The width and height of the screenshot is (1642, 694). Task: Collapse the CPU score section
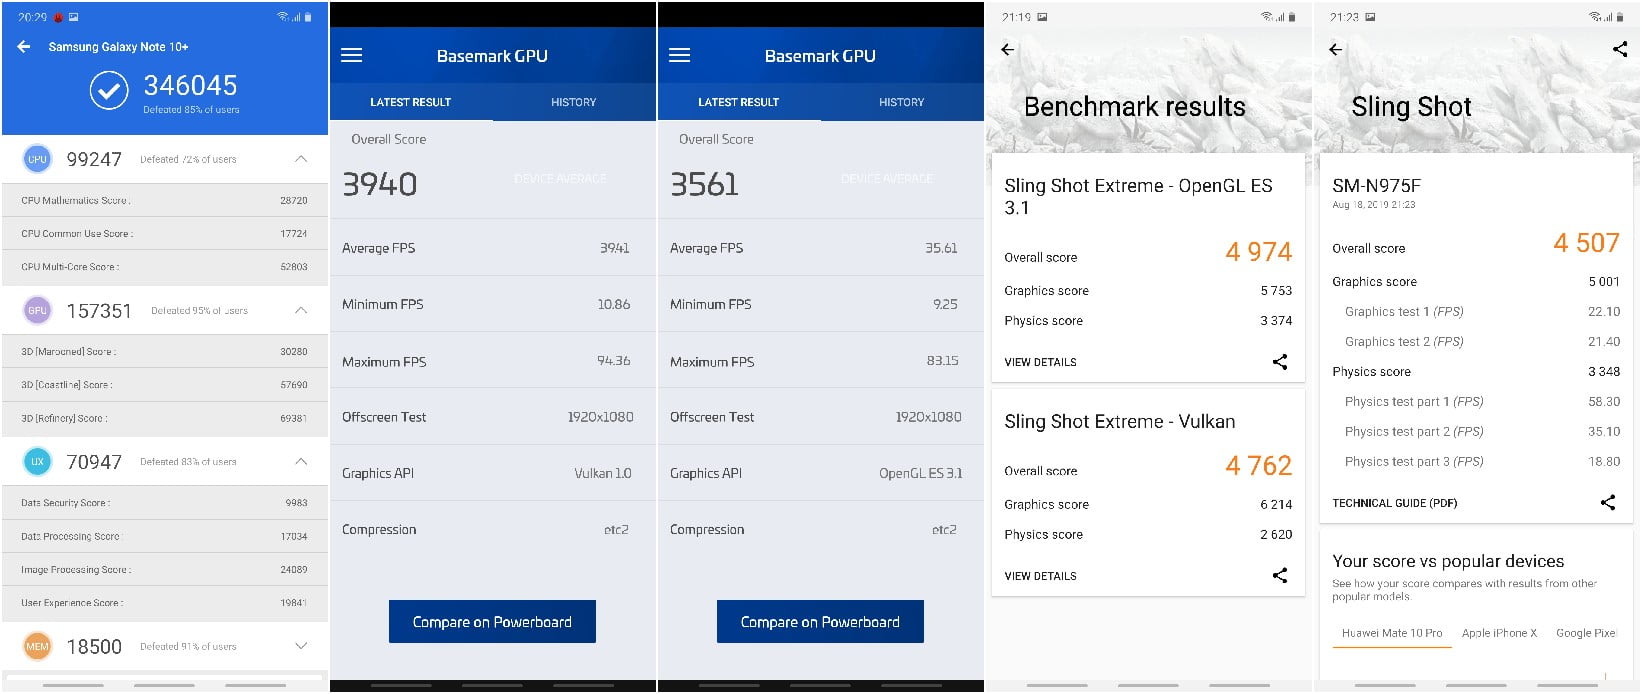(x=301, y=159)
